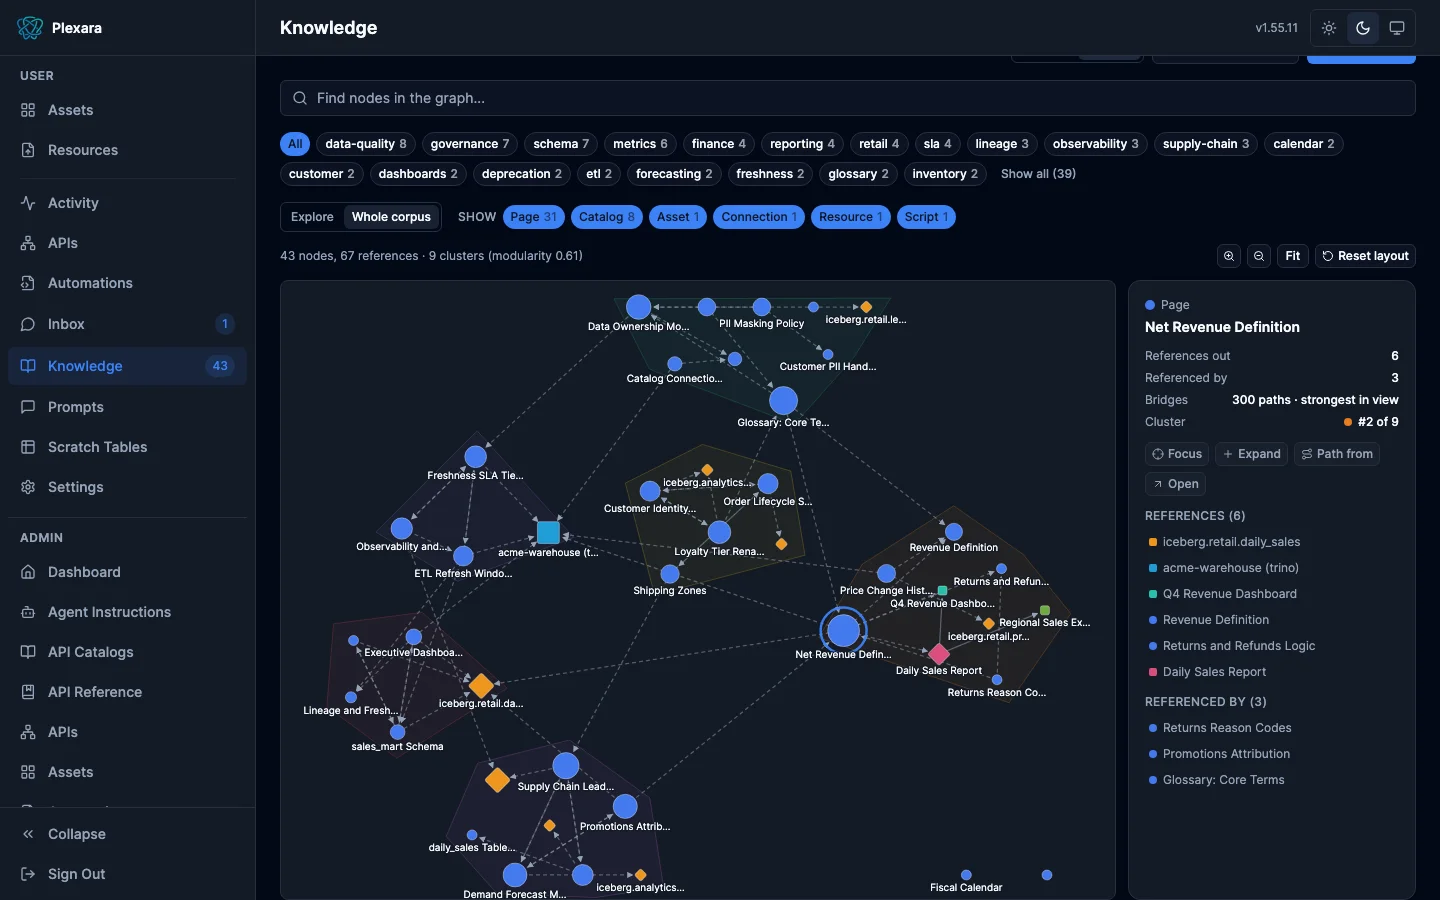Screen dimensions: 1440x900
Task: Open the admin Dashboard icon
Action: [x=28, y=572]
